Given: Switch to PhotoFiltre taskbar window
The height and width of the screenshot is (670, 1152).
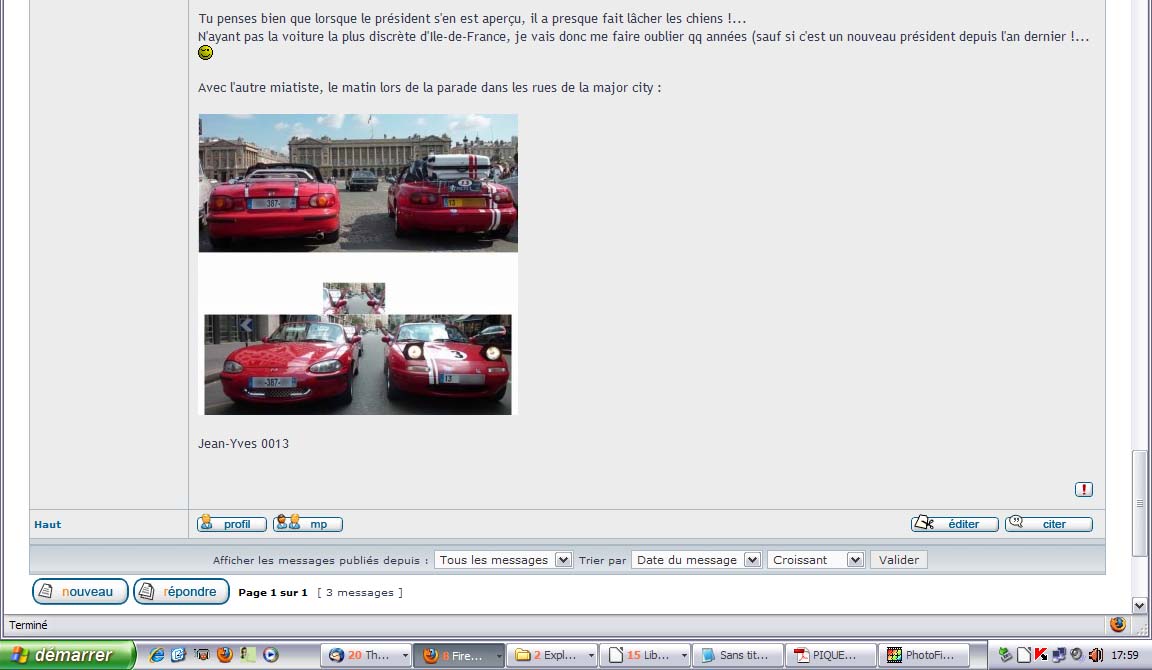Looking at the screenshot, I should tap(924, 655).
